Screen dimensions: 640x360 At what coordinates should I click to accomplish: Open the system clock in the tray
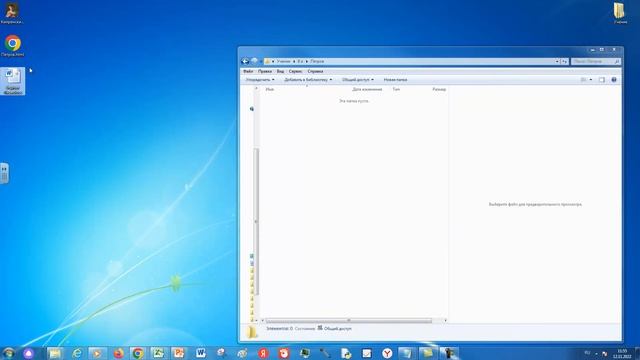click(622, 353)
